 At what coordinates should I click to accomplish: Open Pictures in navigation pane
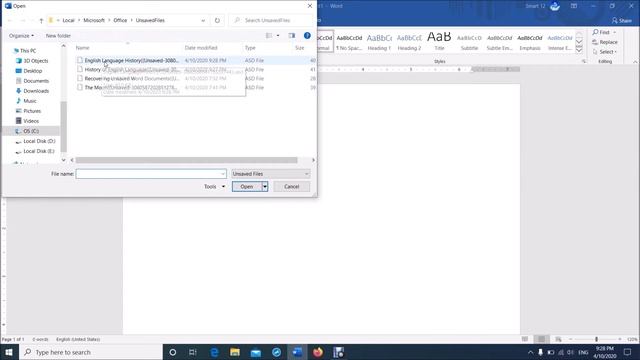tap(32, 111)
